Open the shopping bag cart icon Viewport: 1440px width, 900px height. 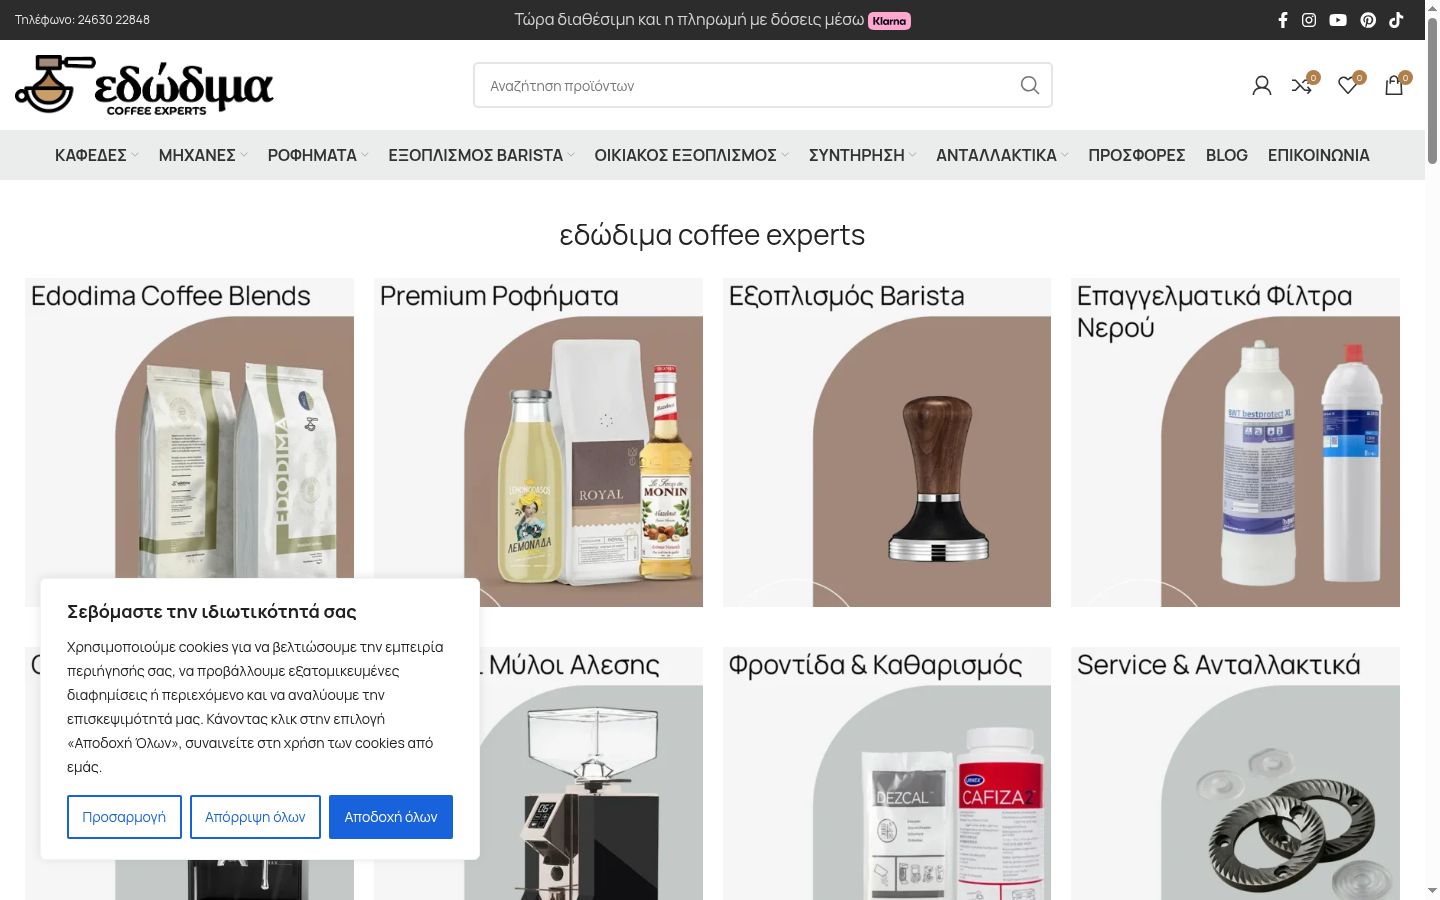(1394, 86)
